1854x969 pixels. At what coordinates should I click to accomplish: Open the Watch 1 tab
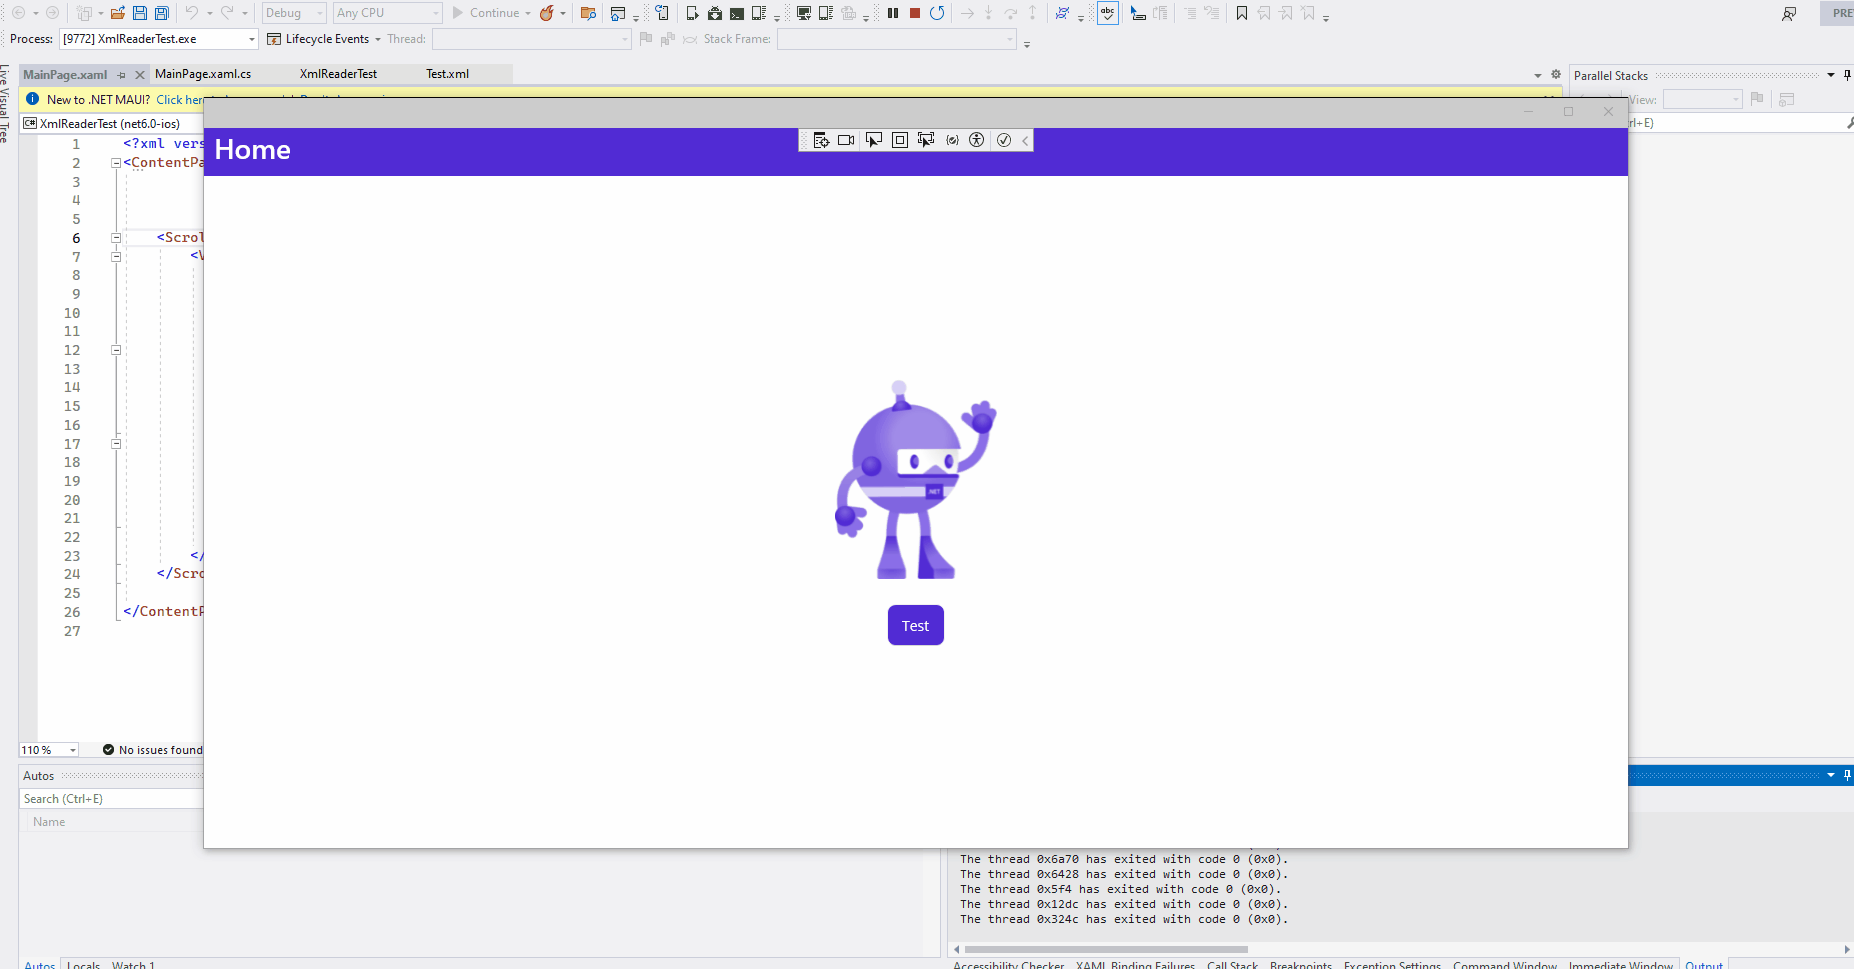pos(133,965)
